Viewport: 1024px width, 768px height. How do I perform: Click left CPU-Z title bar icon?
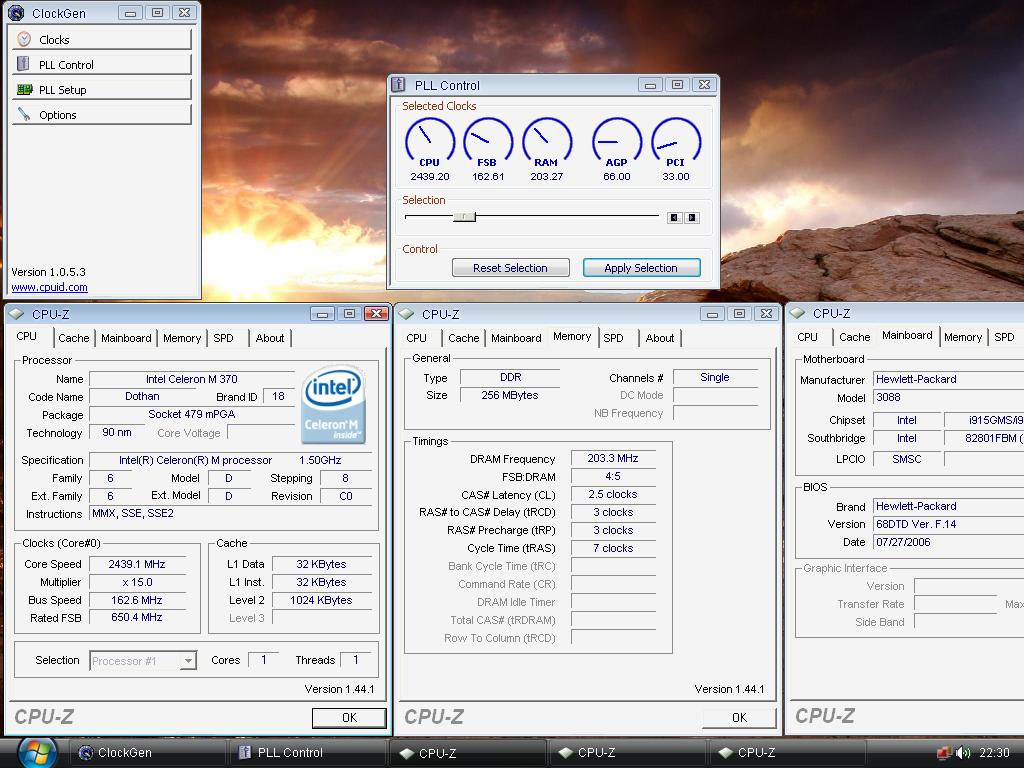click(x=18, y=313)
